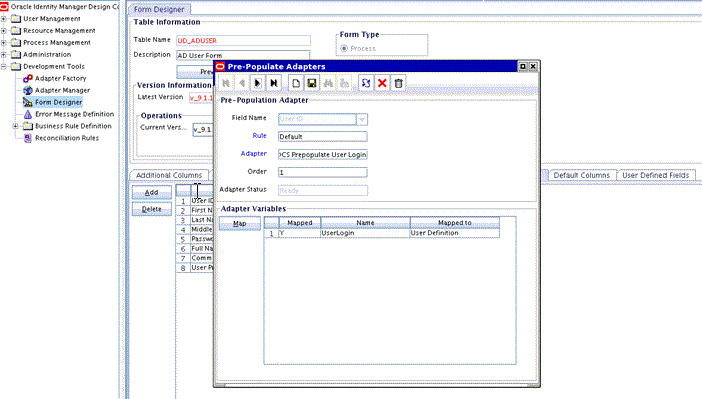The image size is (702, 399).
Task: Go to next record in Pre-Populate Adapters toolbar
Action: 257,83
